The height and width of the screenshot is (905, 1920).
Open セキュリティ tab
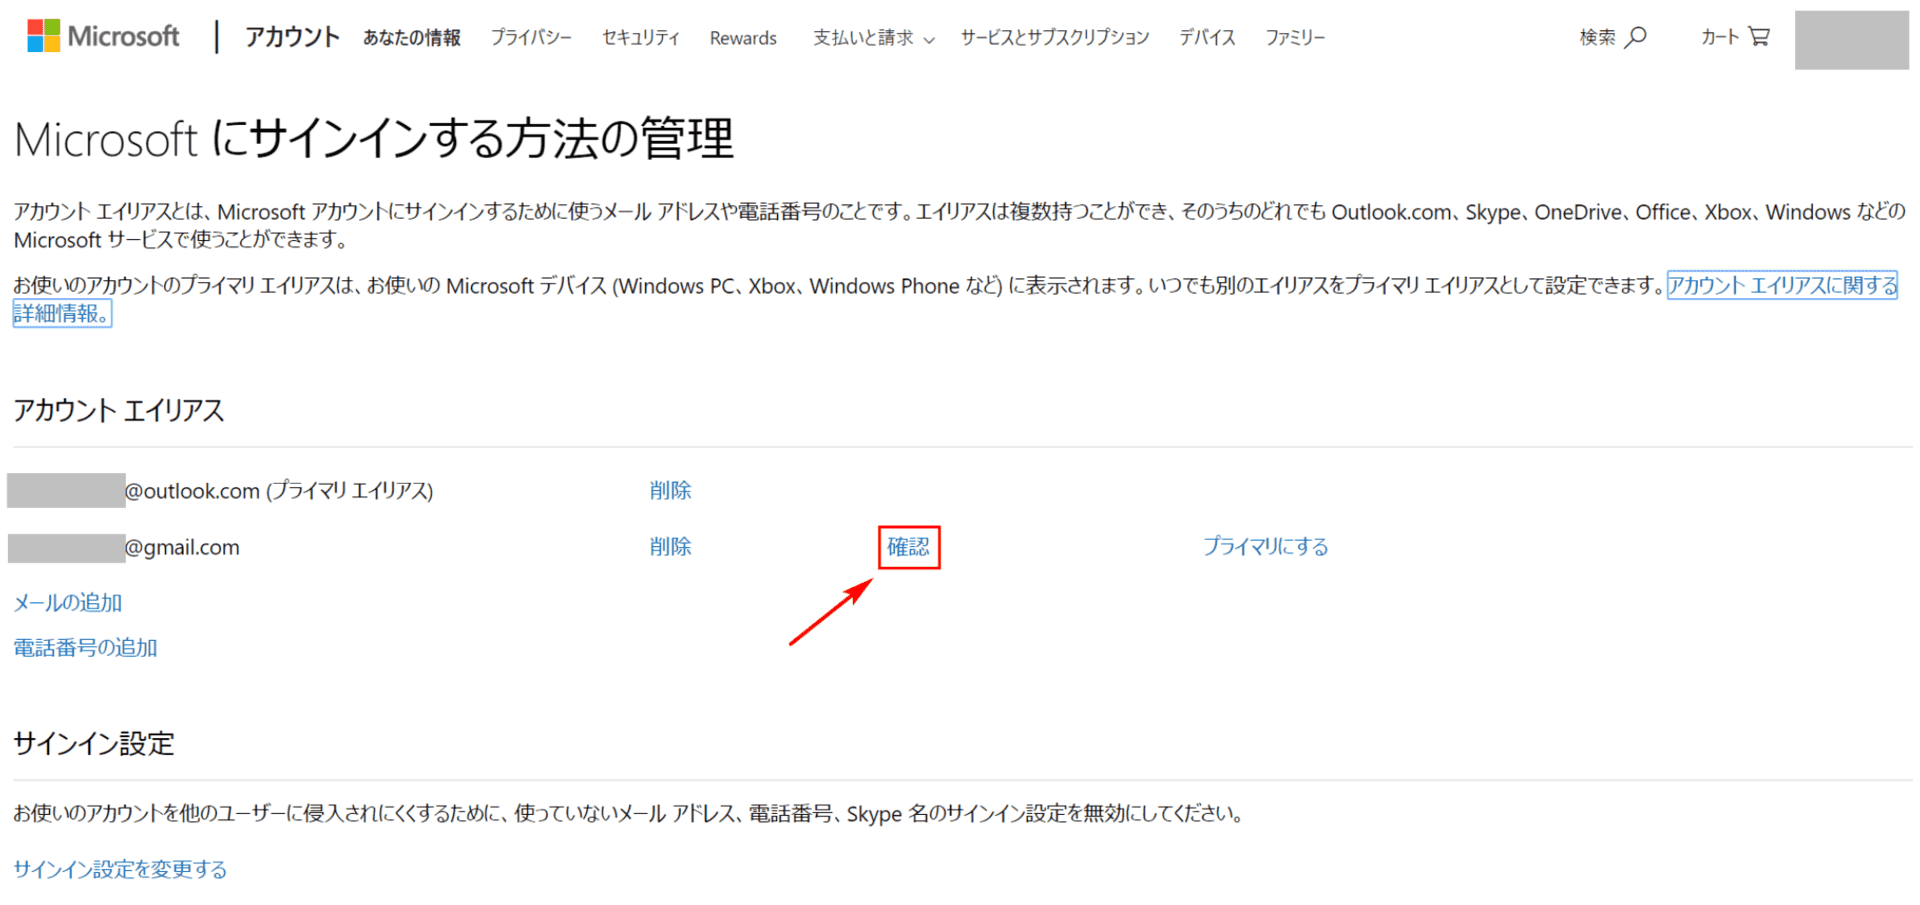click(x=641, y=38)
